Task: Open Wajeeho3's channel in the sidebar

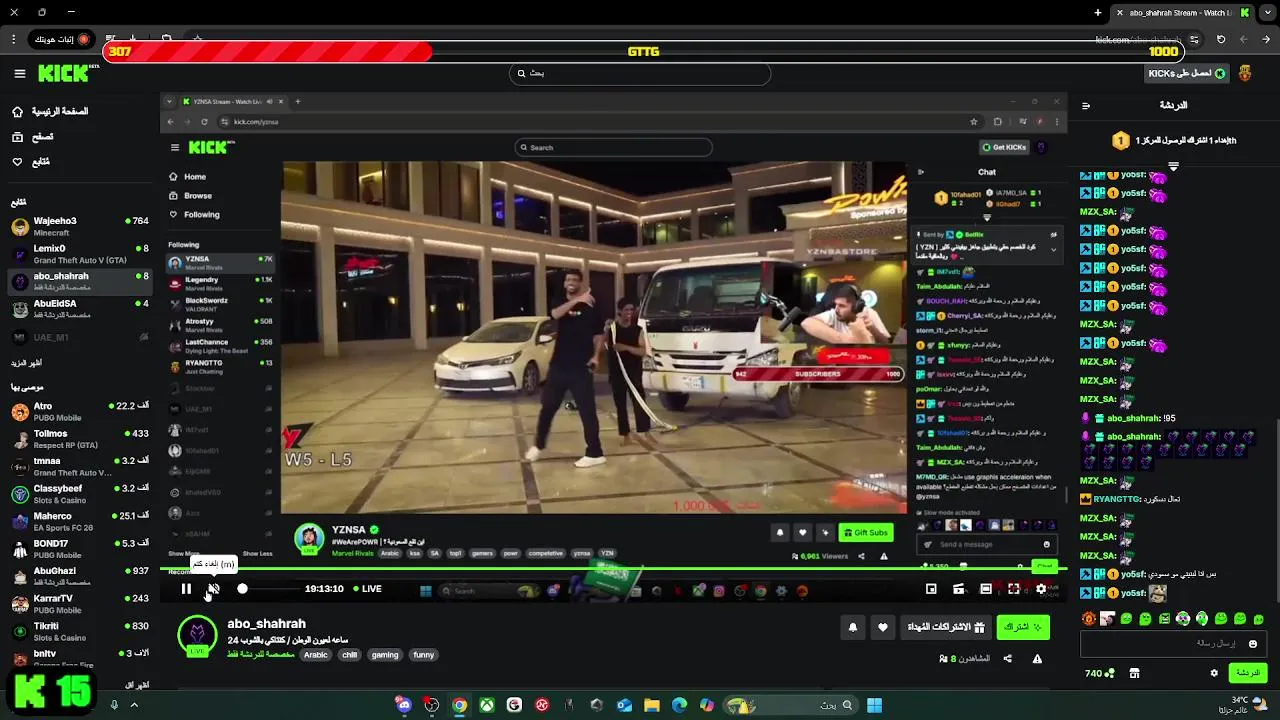Action: coord(80,226)
